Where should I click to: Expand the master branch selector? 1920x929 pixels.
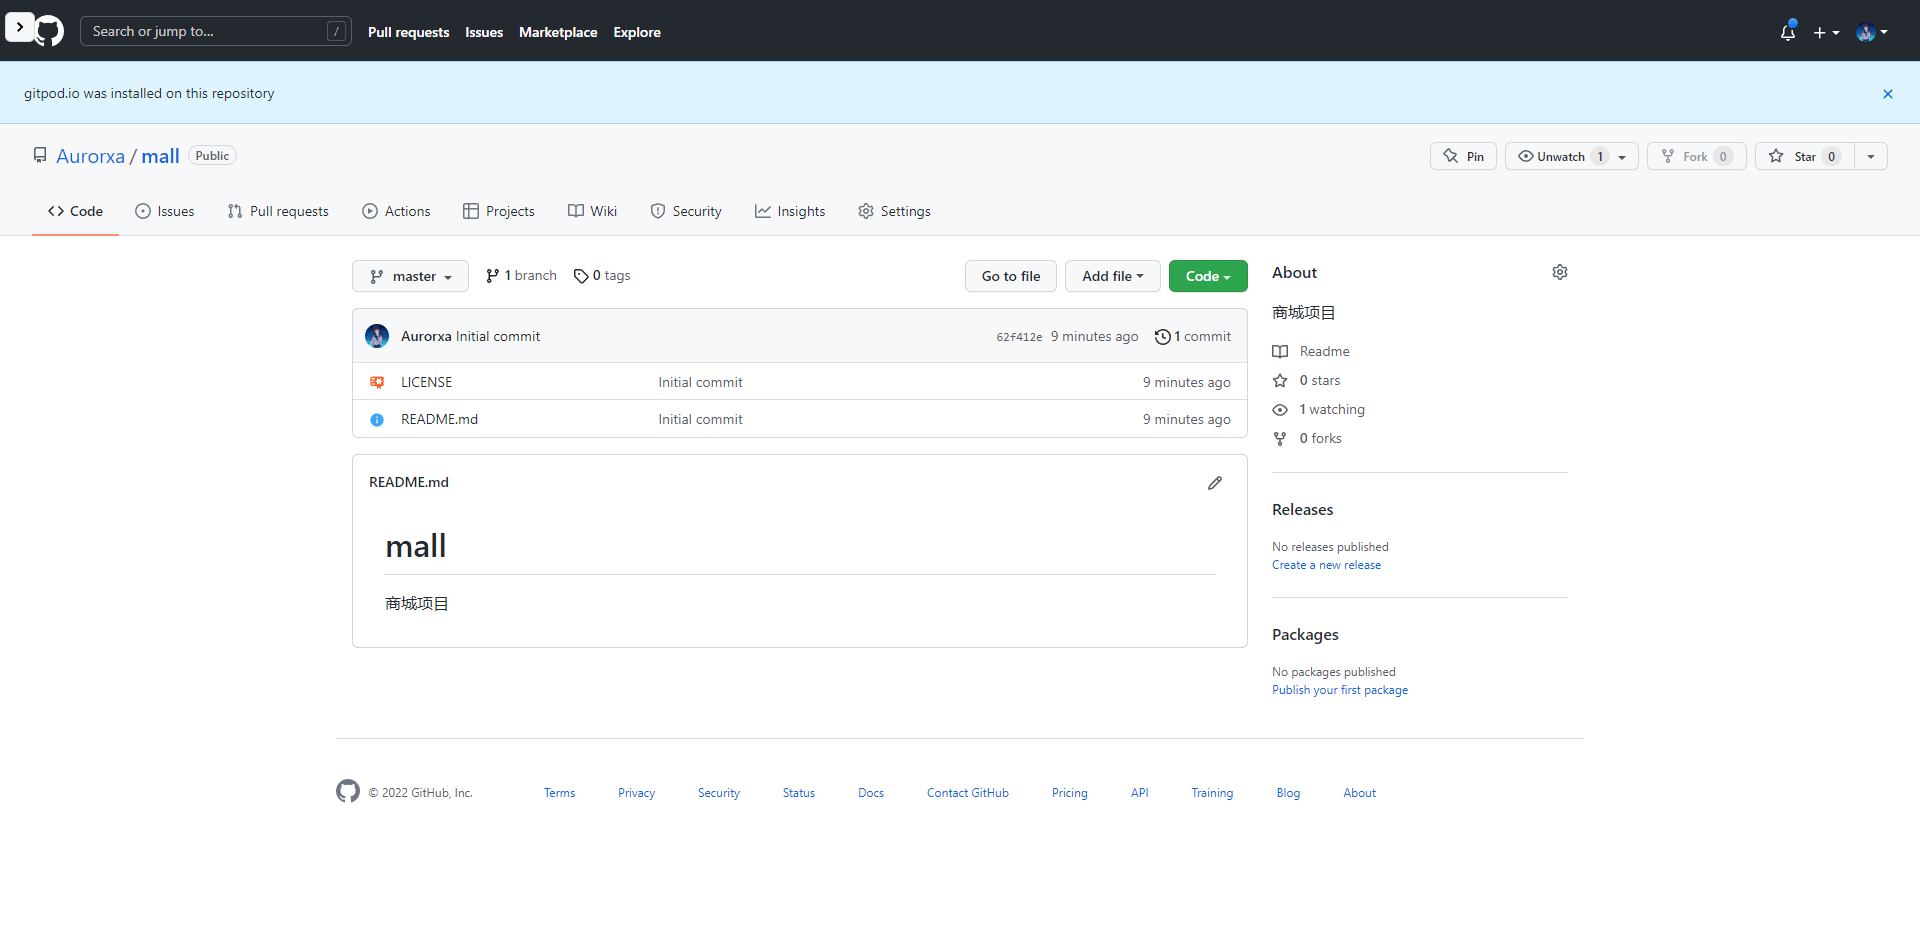410,276
